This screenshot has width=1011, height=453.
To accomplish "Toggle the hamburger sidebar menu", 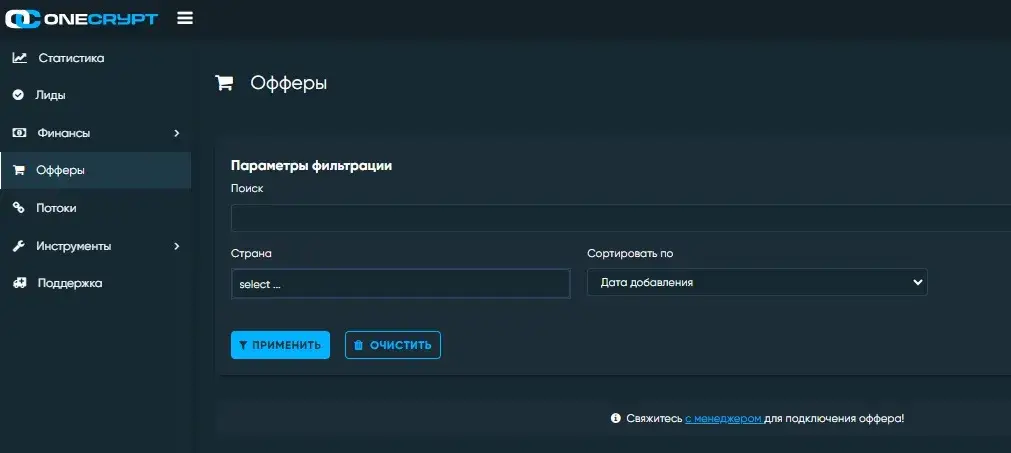I will tap(185, 19).
